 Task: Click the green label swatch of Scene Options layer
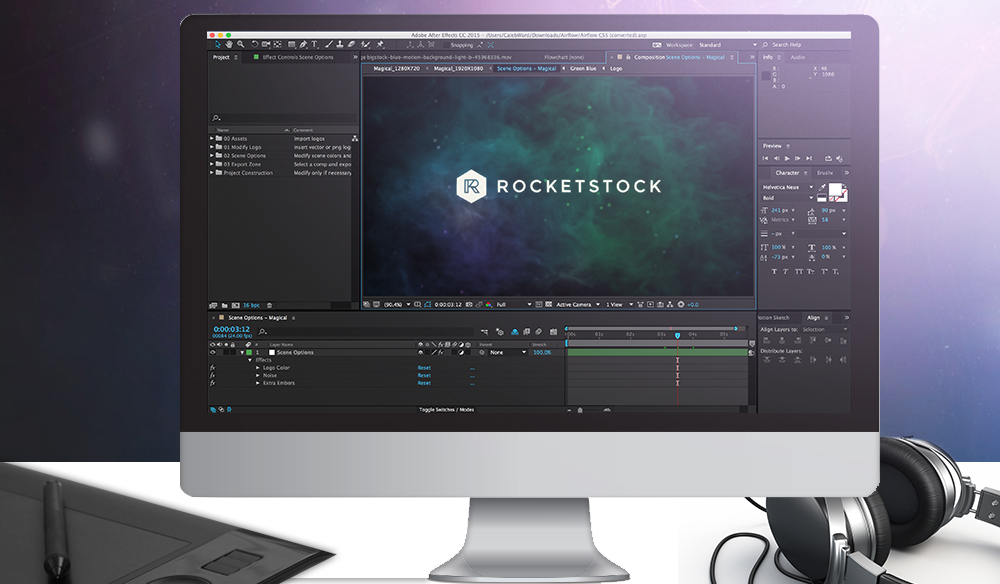point(249,353)
